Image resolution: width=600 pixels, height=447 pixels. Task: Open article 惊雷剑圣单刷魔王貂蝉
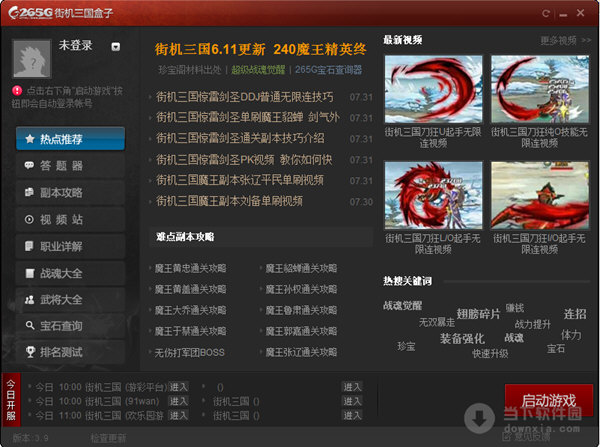point(248,117)
